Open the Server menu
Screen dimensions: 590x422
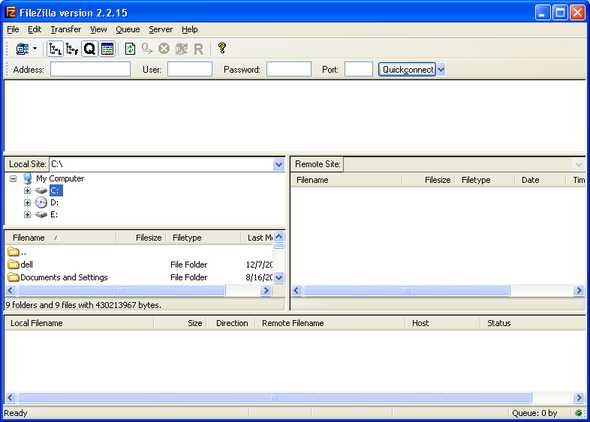point(160,29)
